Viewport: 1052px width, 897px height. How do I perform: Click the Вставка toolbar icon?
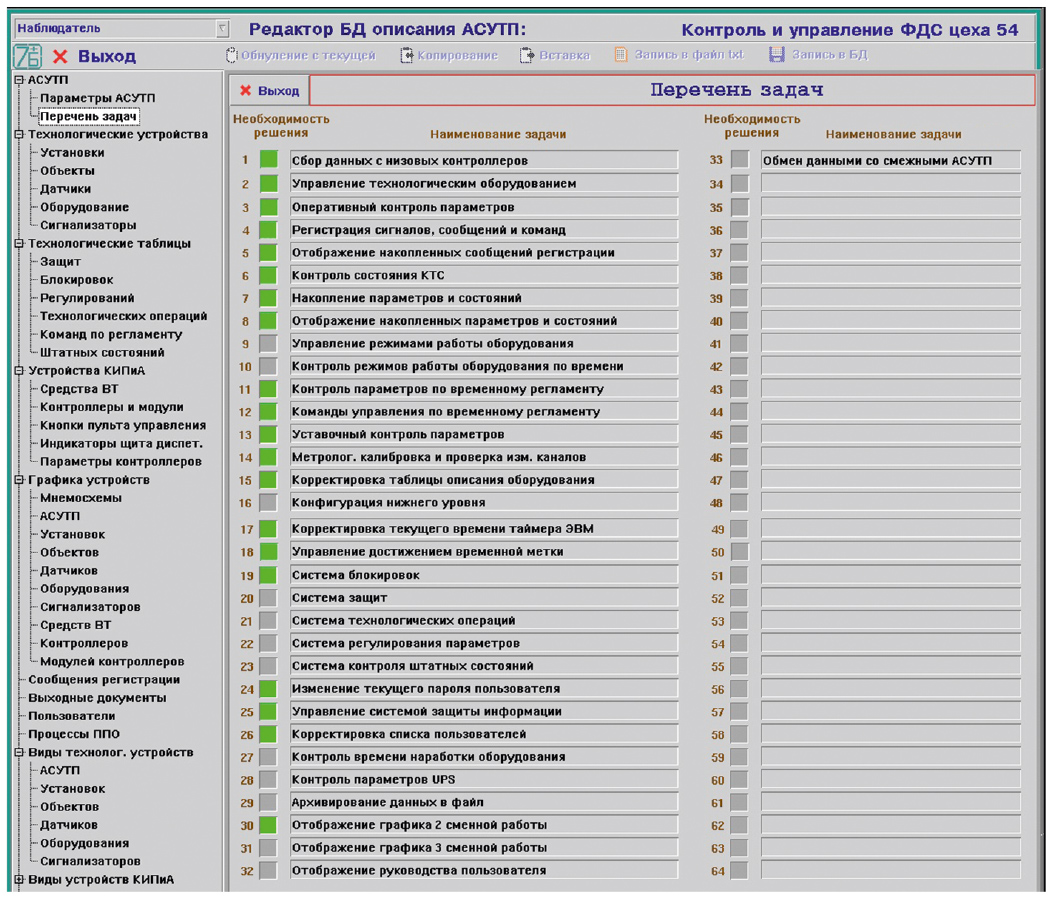[527, 55]
